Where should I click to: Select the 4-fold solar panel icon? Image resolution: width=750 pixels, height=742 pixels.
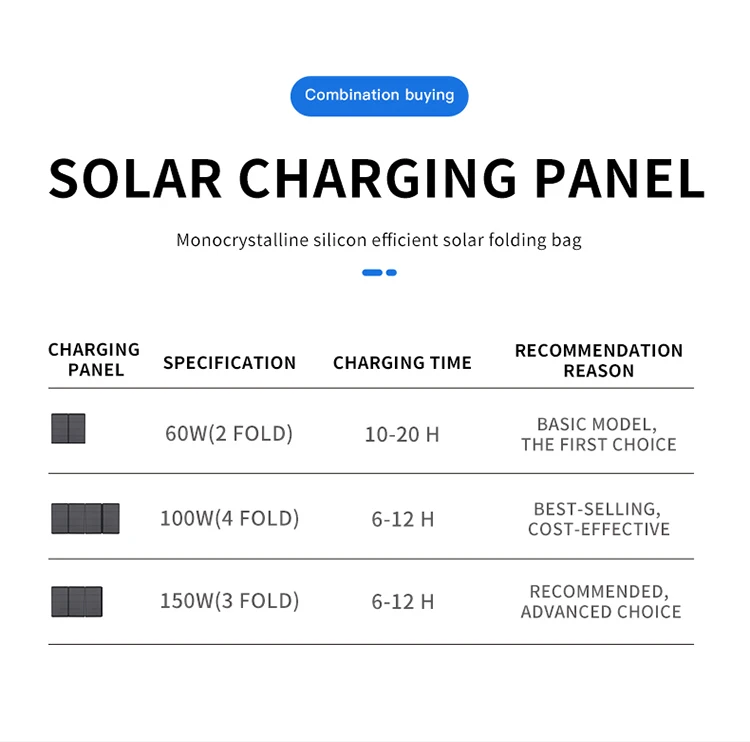point(85,518)
